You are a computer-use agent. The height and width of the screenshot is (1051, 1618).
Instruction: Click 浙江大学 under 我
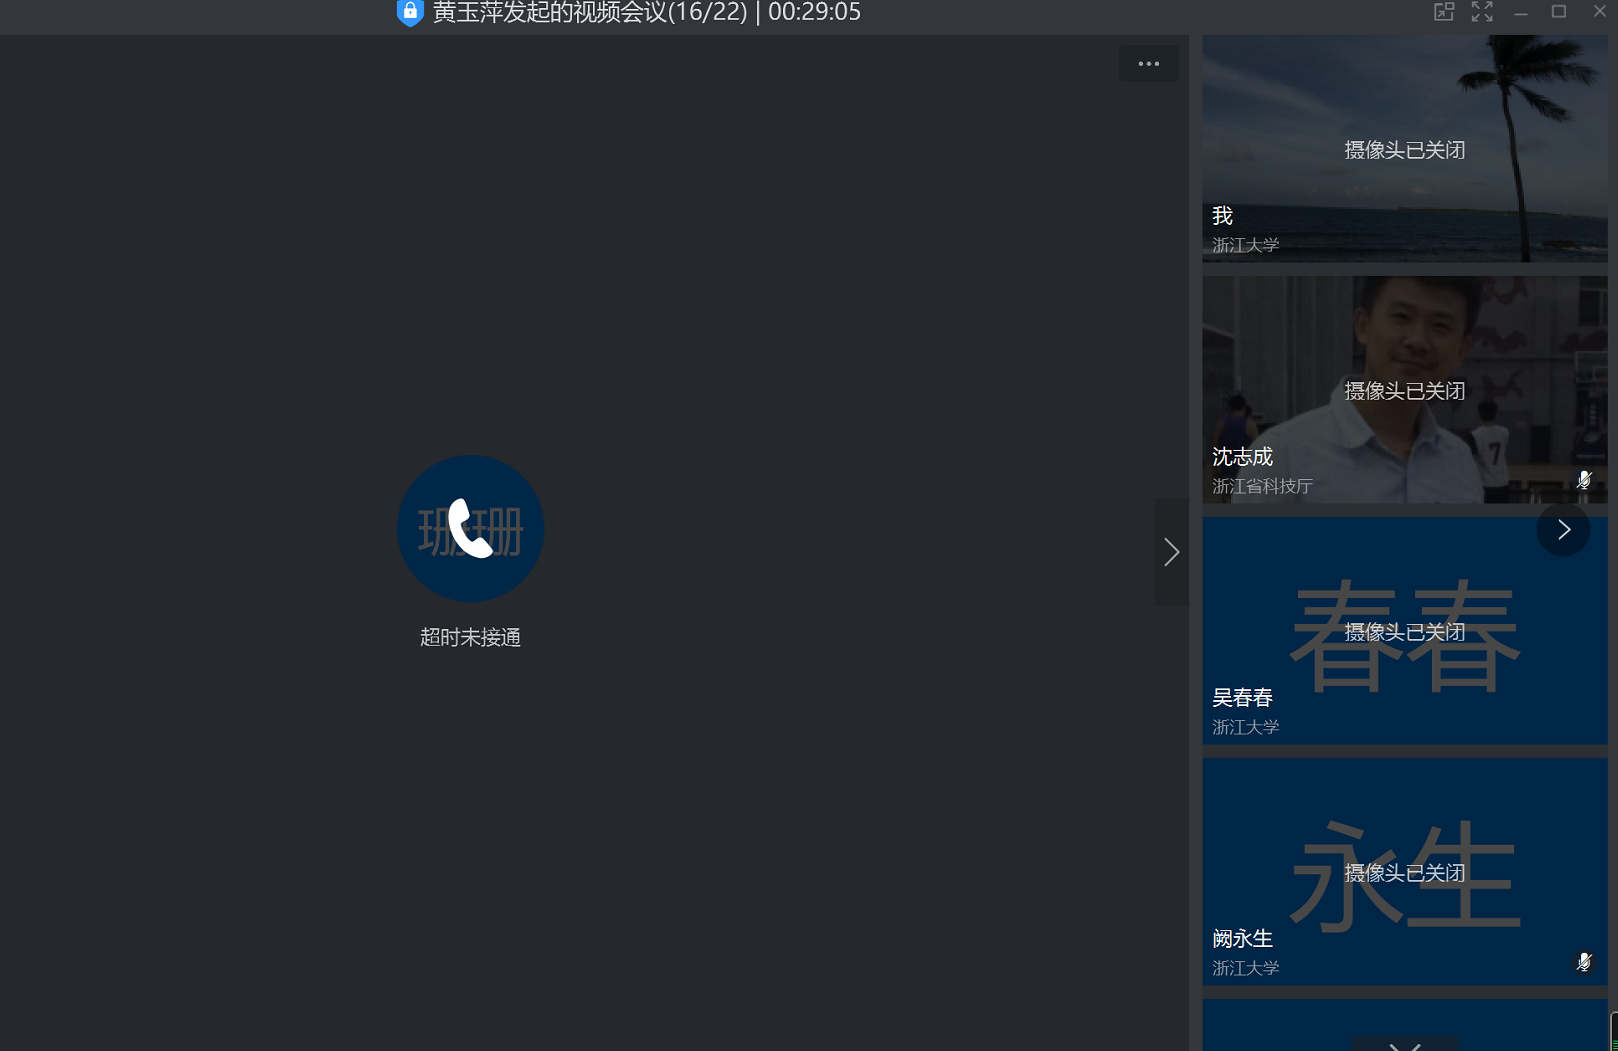pos(1246,245)
